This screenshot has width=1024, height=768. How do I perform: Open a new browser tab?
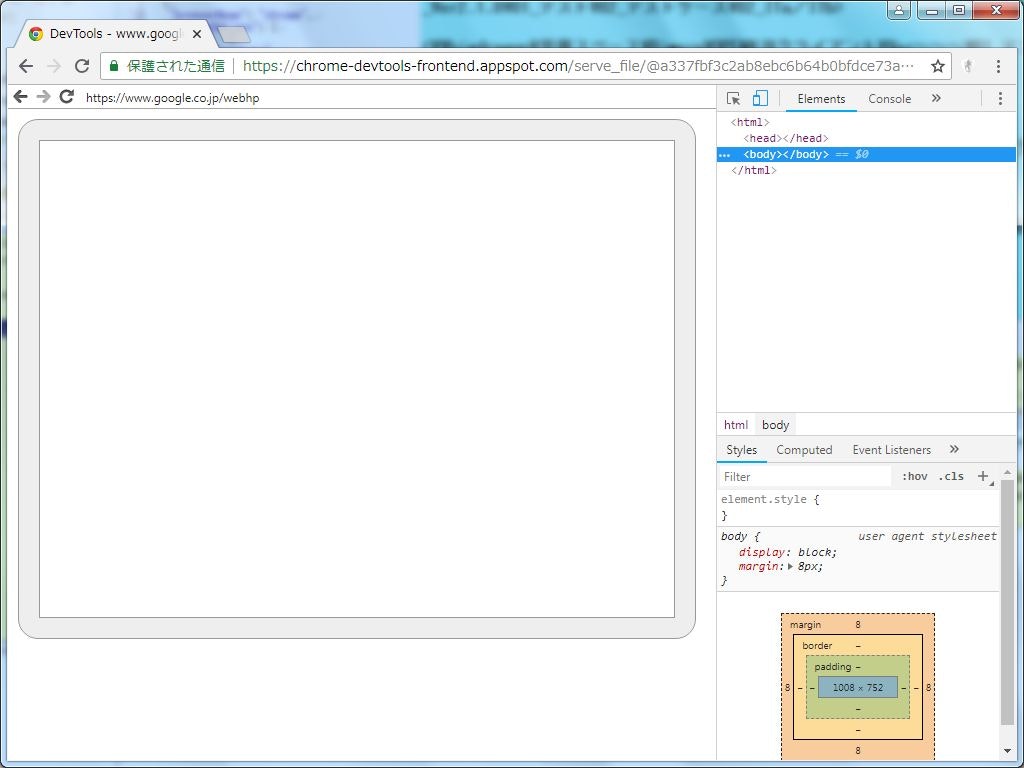coord(234,34)
